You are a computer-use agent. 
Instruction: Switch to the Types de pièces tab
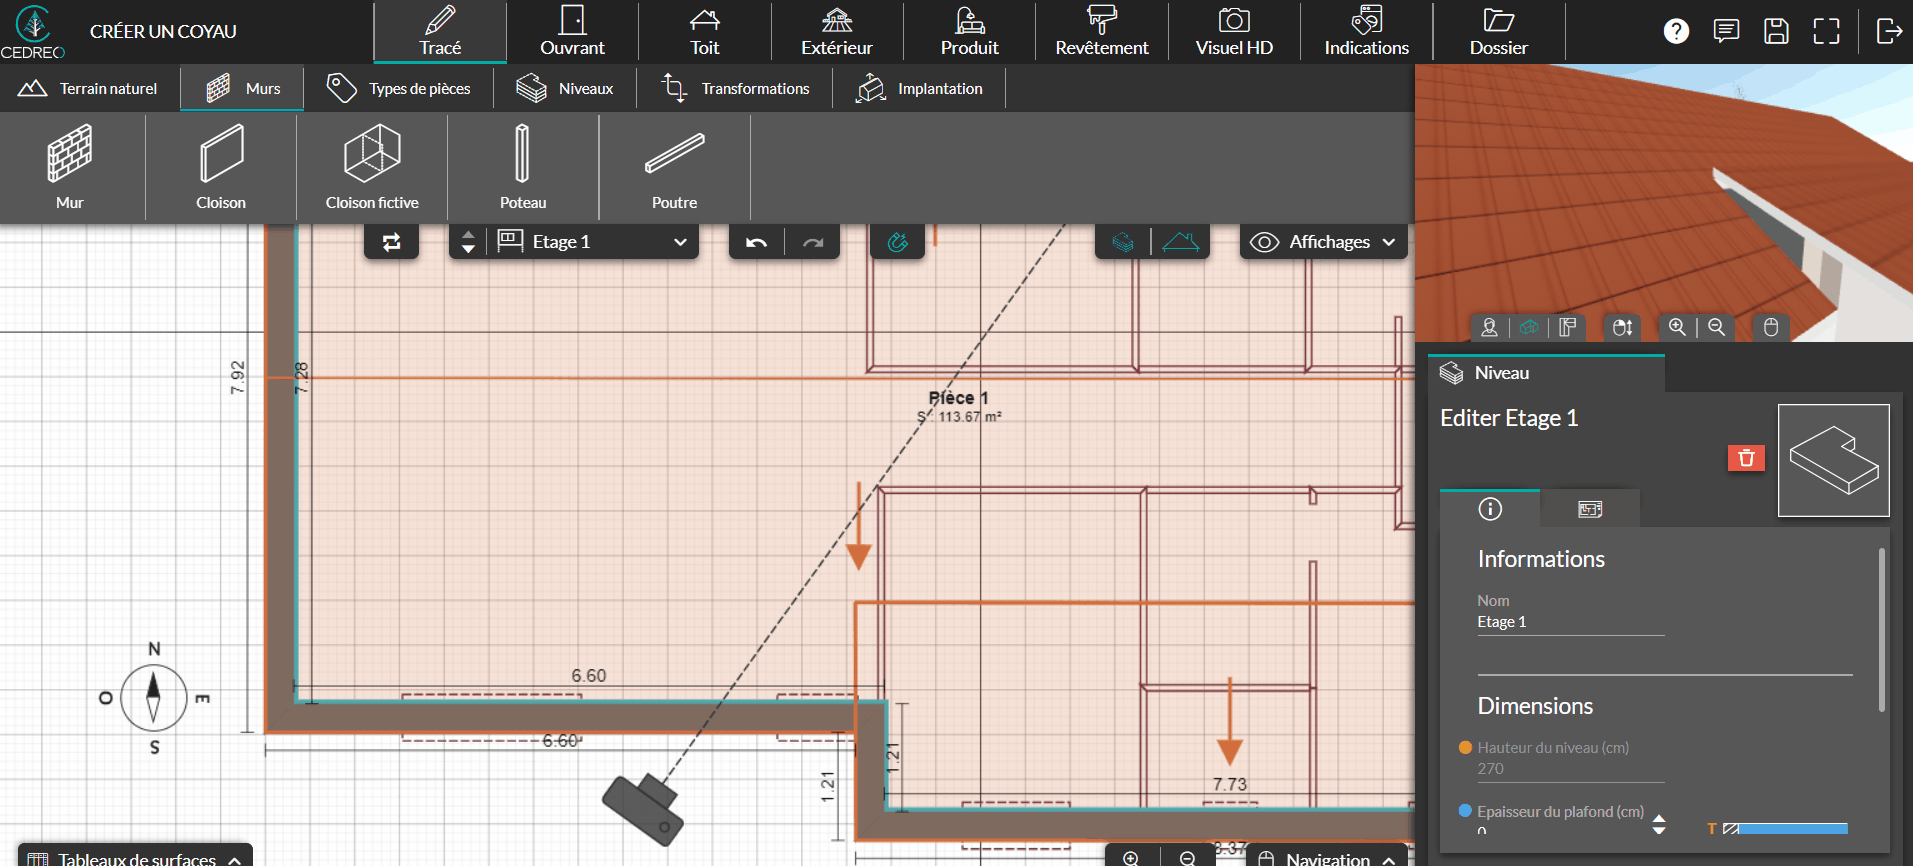point(399,88)
